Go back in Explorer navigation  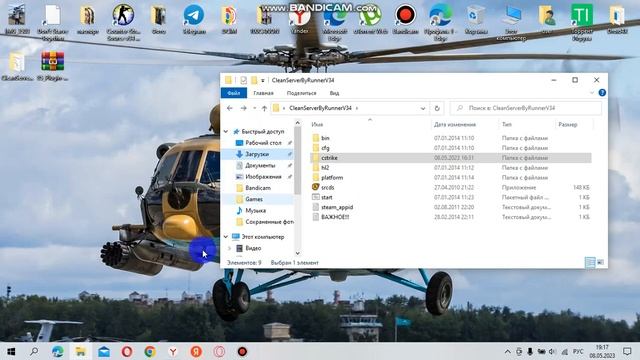tap(230, 108)
